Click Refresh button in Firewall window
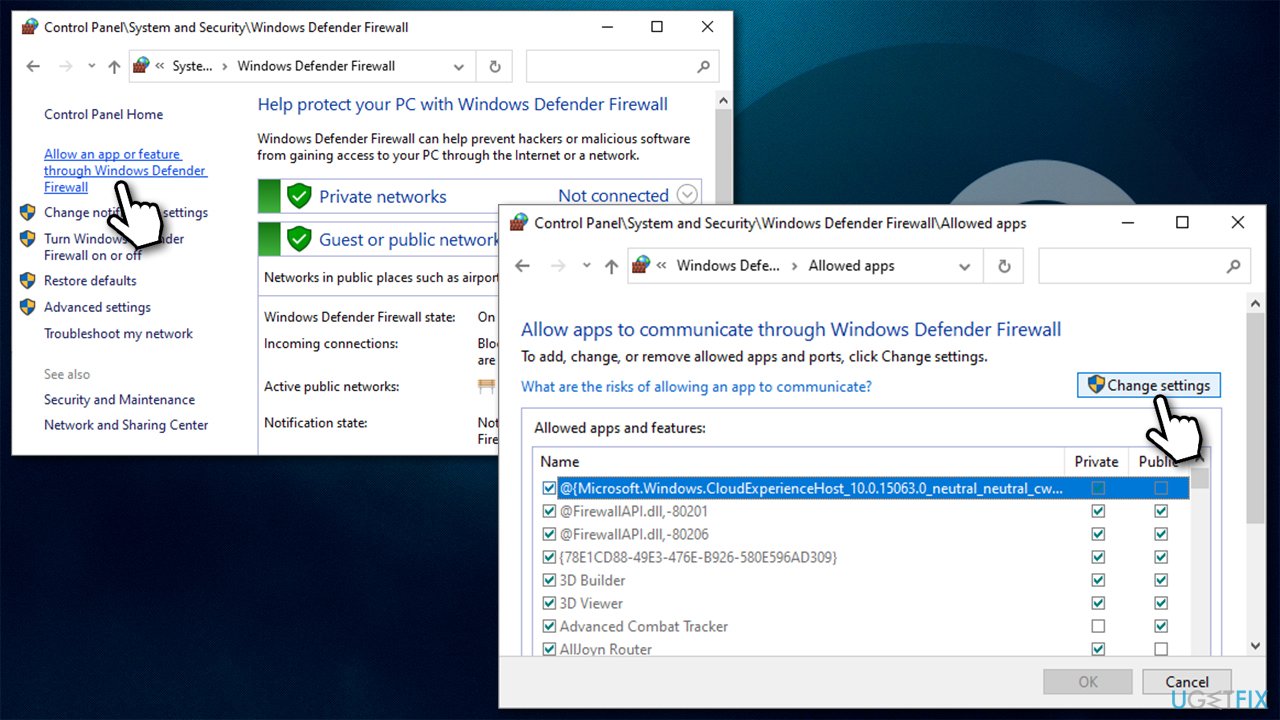1280x720 pixels. point(494,67)
